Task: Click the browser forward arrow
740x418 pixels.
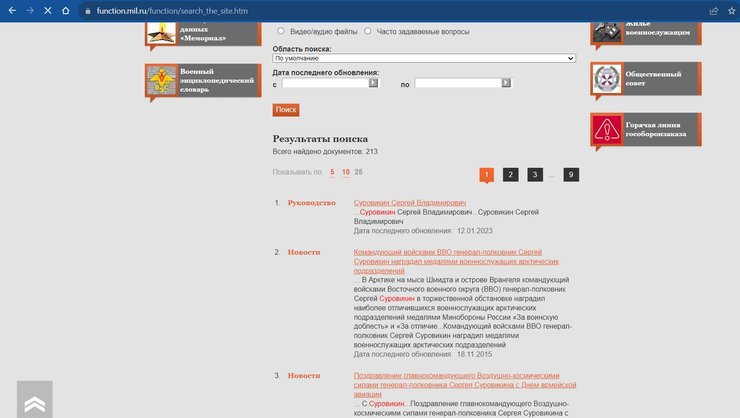Action: point(30,10)
